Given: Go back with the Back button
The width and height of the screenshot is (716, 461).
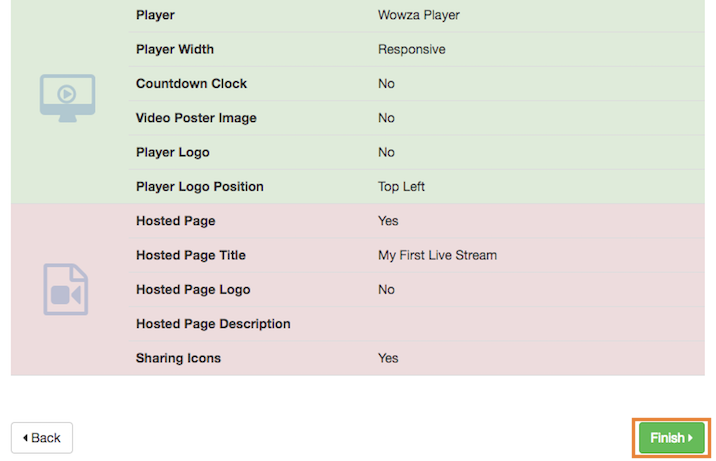Looking at the screenshot, I should 42,438.
